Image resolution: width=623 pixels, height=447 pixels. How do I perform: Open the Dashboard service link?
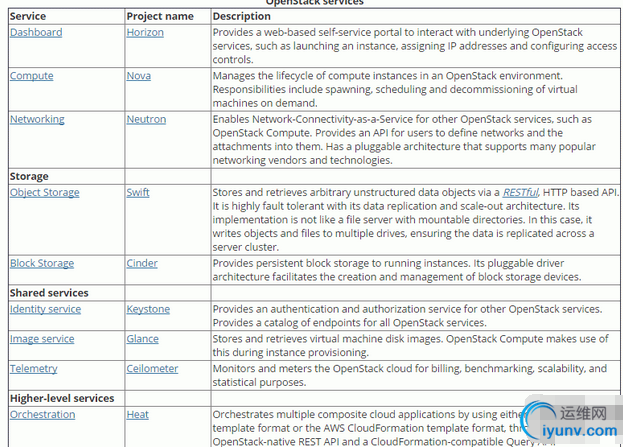click(36, 33)
